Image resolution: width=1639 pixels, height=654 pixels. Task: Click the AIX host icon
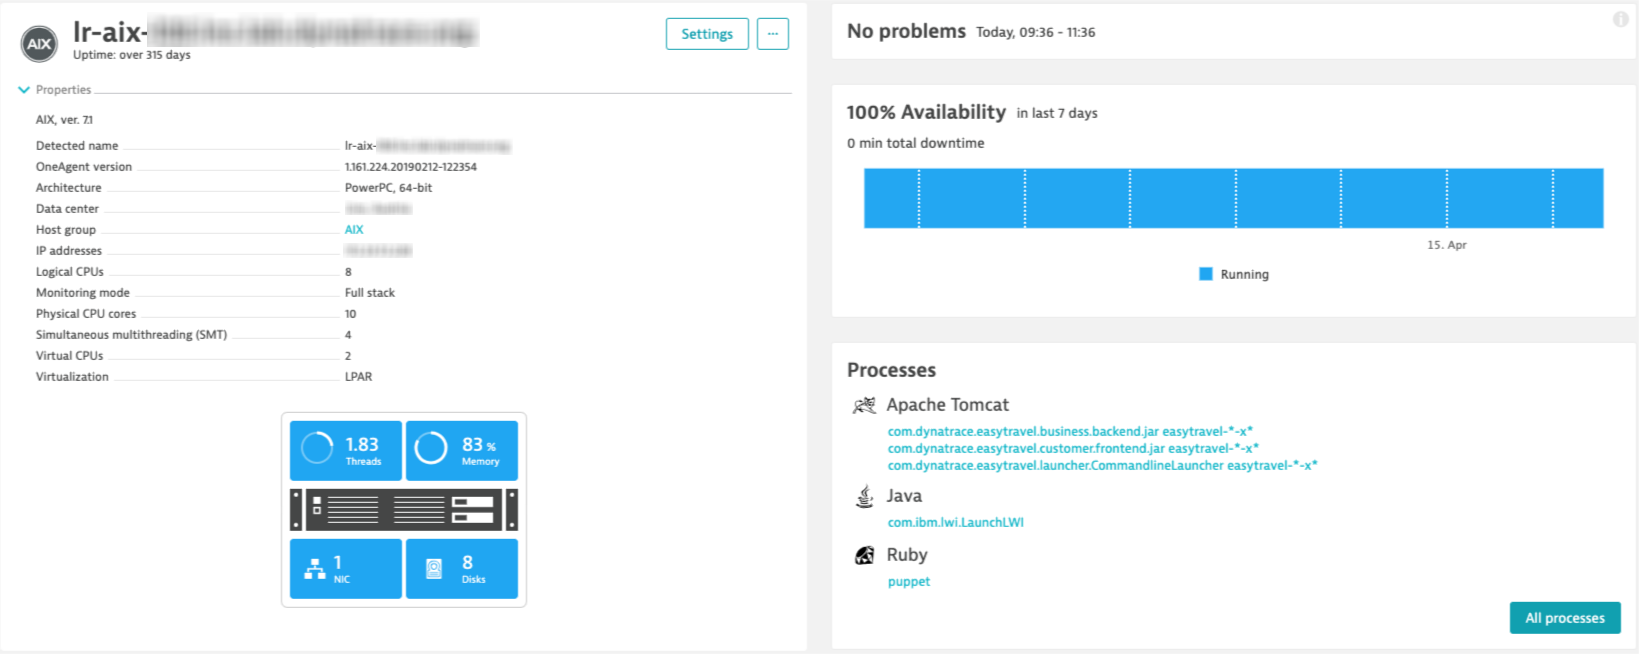coord(39,44)
